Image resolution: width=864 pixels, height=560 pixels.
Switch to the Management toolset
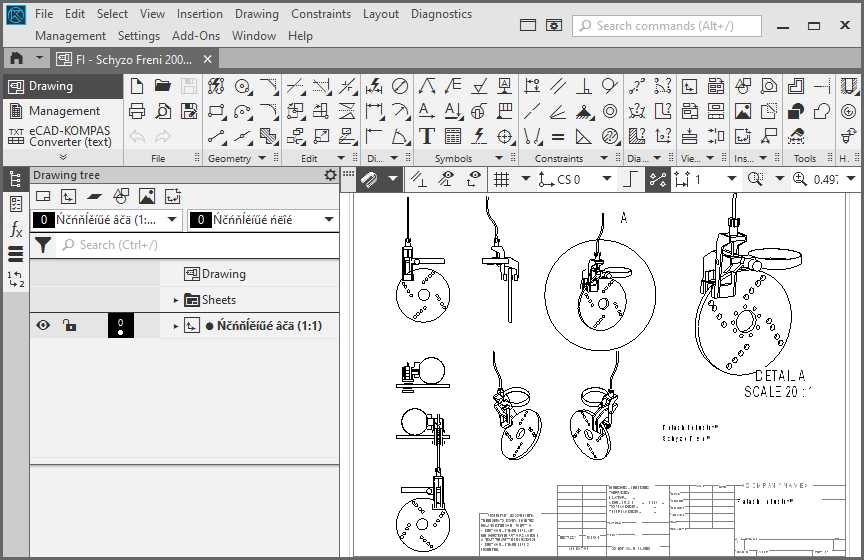pos(64,111)
